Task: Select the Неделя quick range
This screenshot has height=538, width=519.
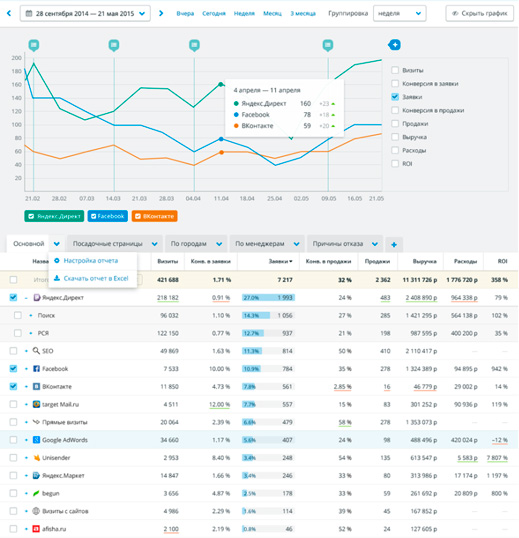Action: coord(244,13)
